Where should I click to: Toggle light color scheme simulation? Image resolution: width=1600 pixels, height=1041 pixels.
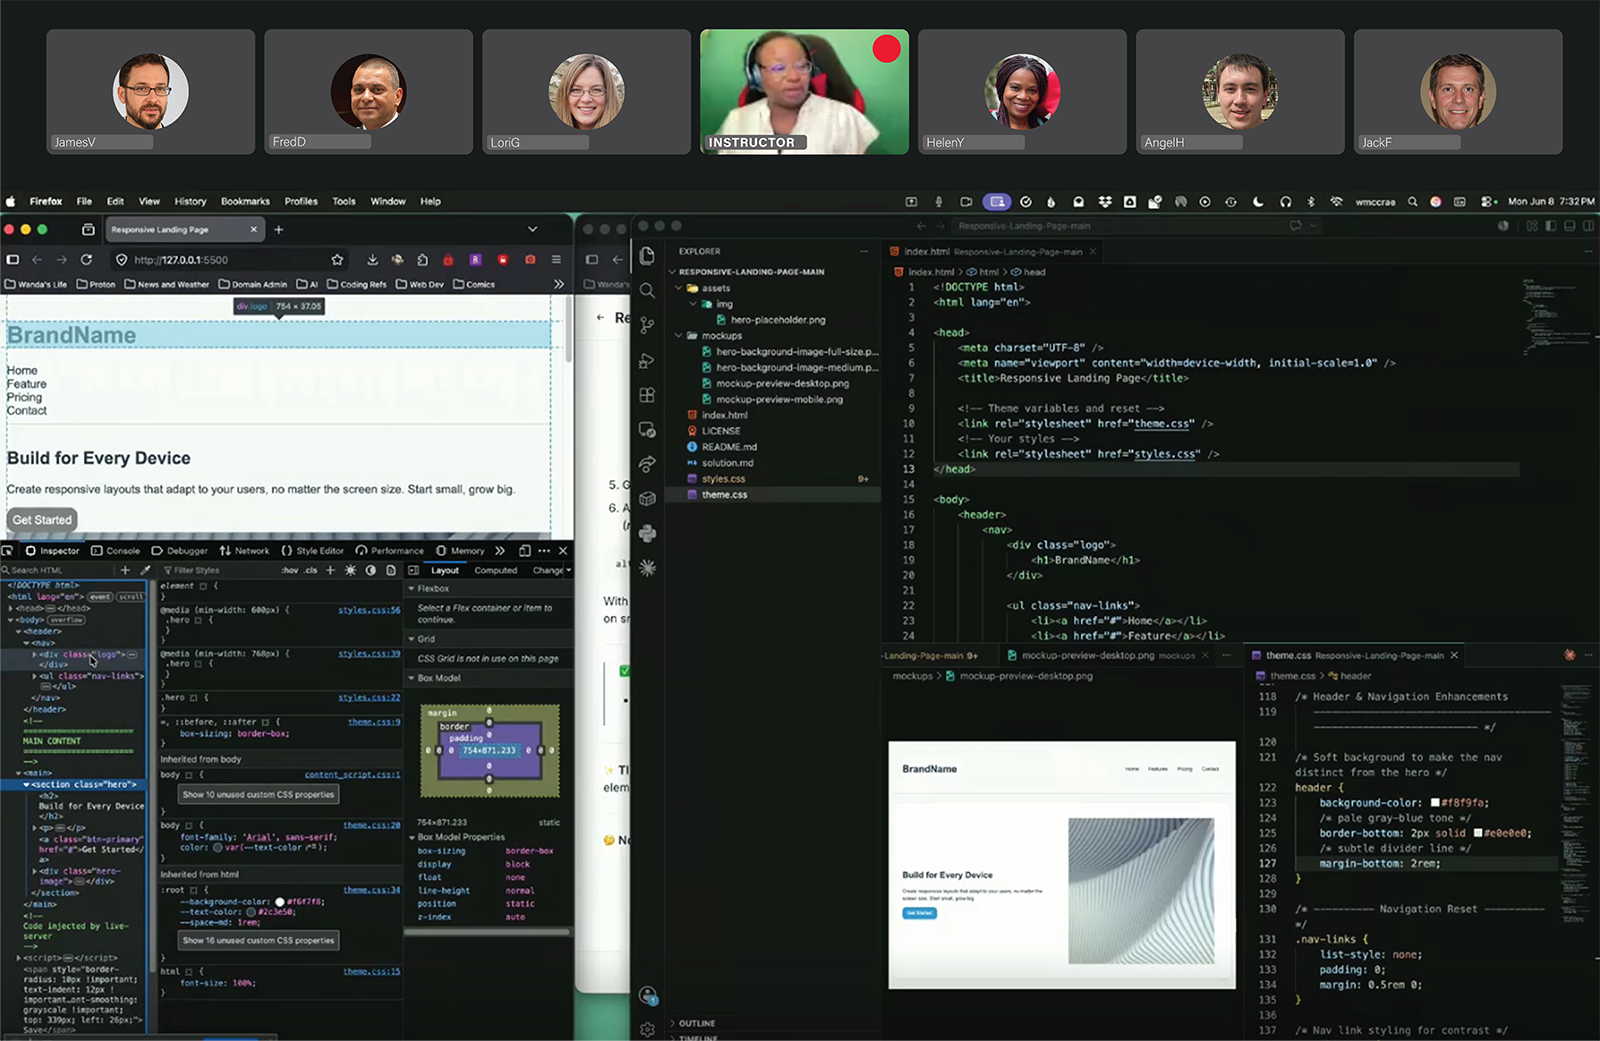[350, 570]
